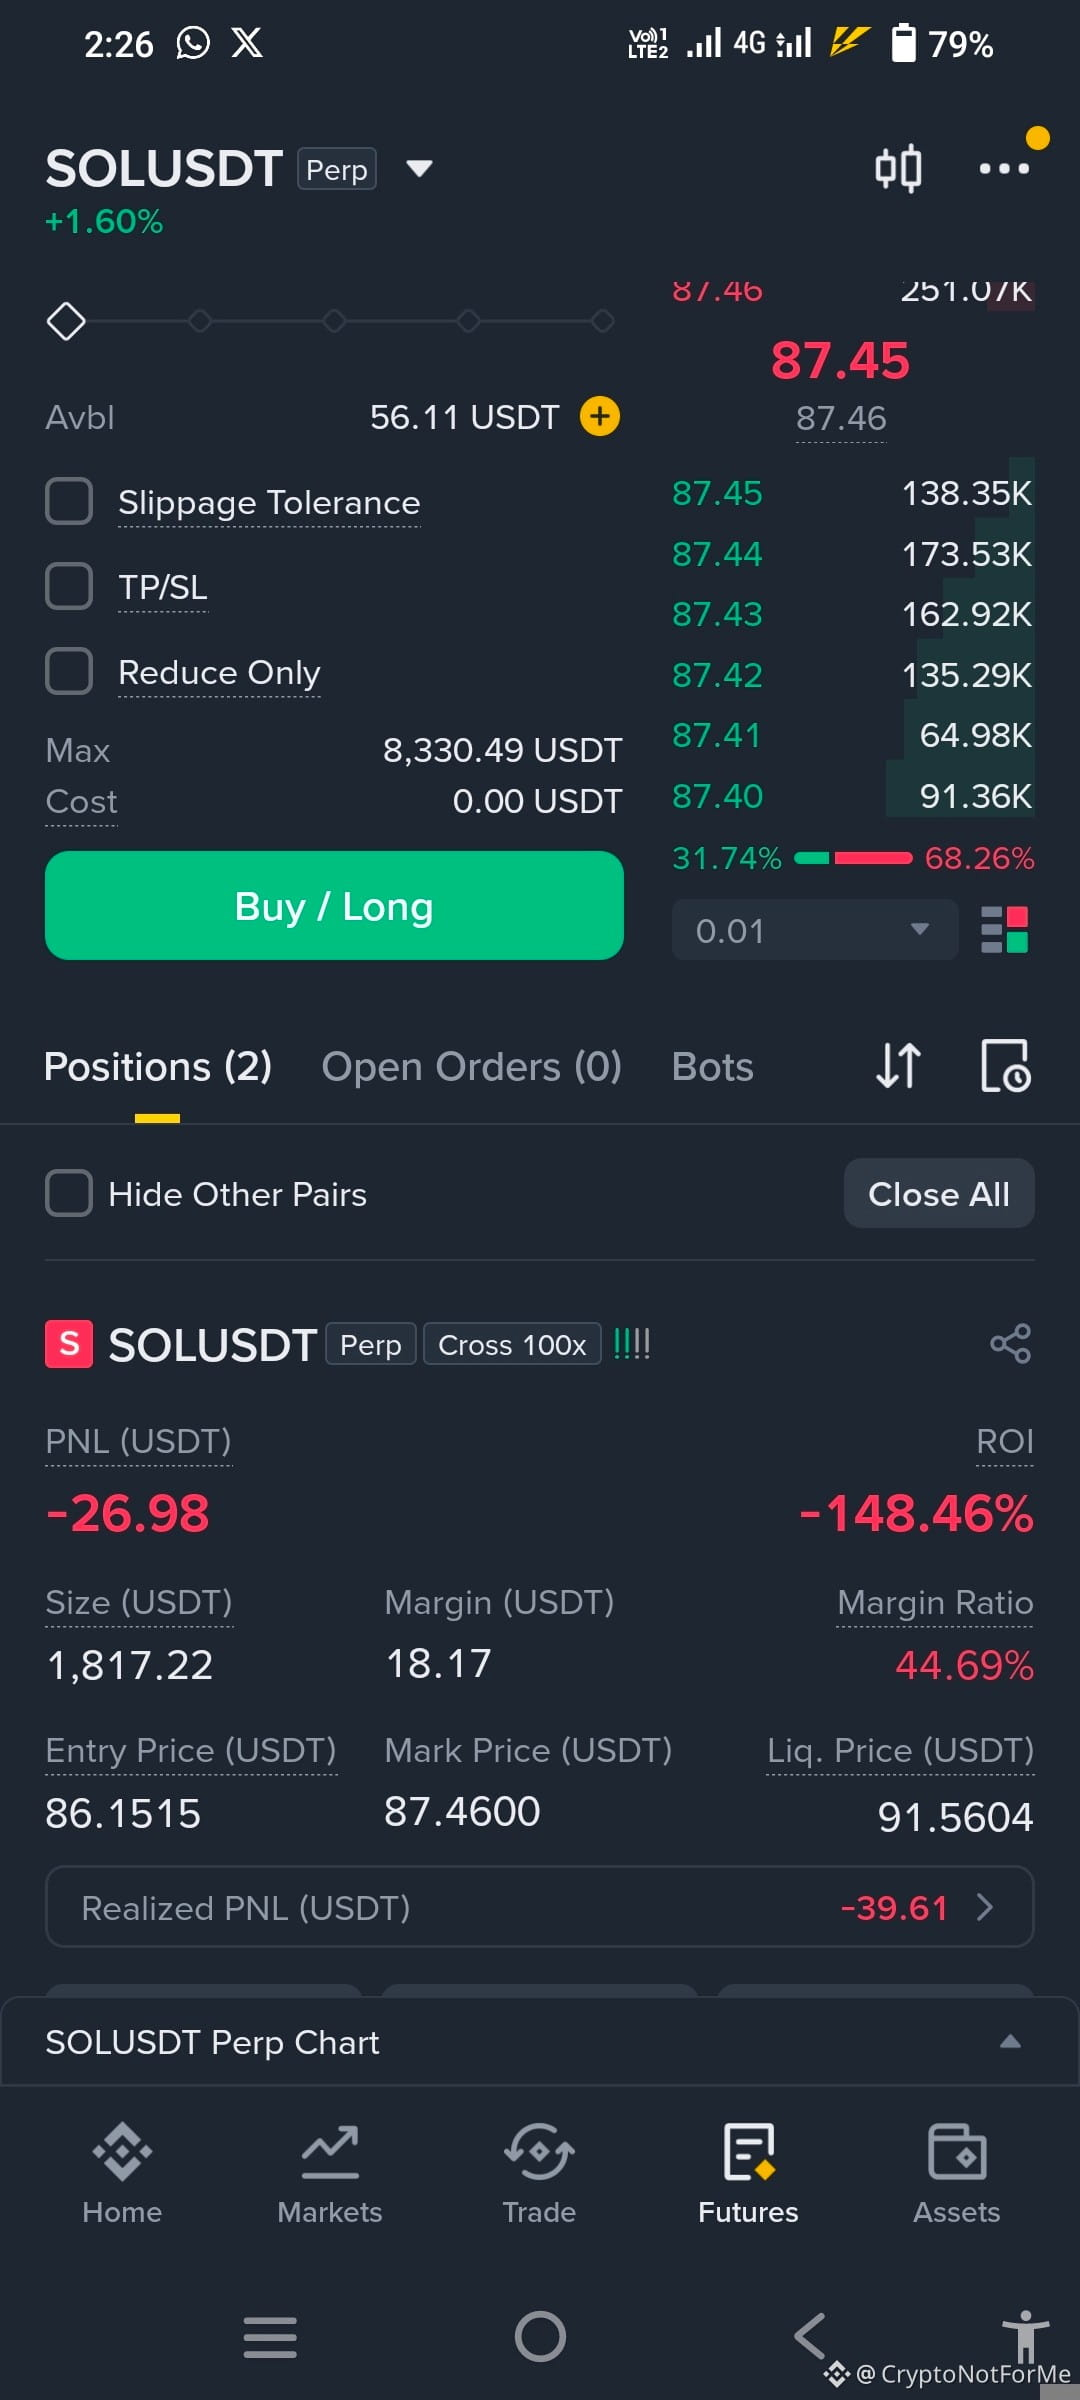Tick the Reduce Only checkbox
The width and height of the screenshot is (1080, 2400).
click(69, 671)
